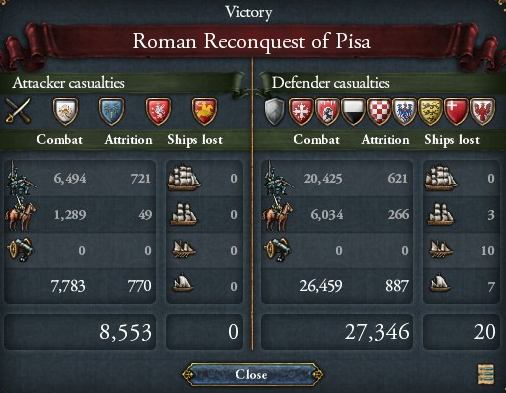
Task: Select the black-and-white striped defender shield
Action: coord(353,112)
